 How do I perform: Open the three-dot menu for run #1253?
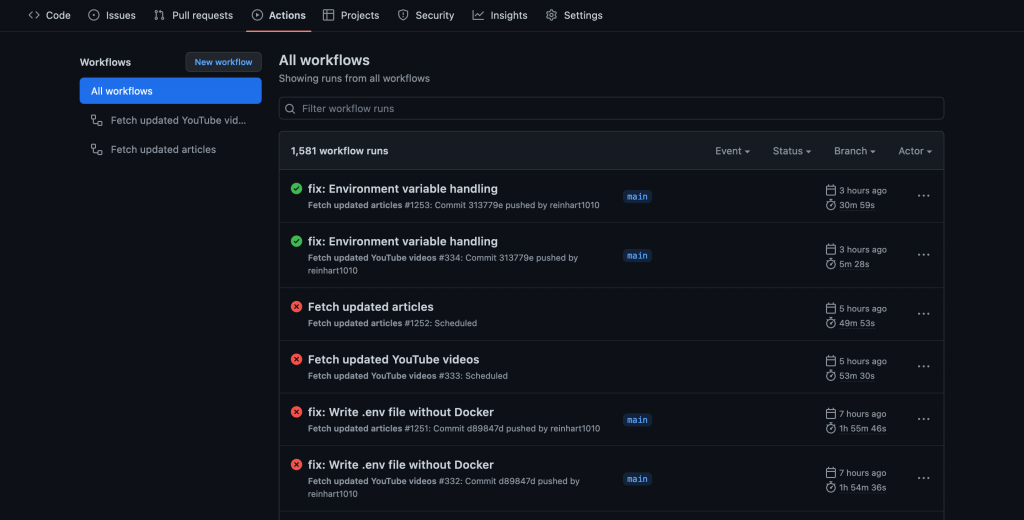coord(923,197)
